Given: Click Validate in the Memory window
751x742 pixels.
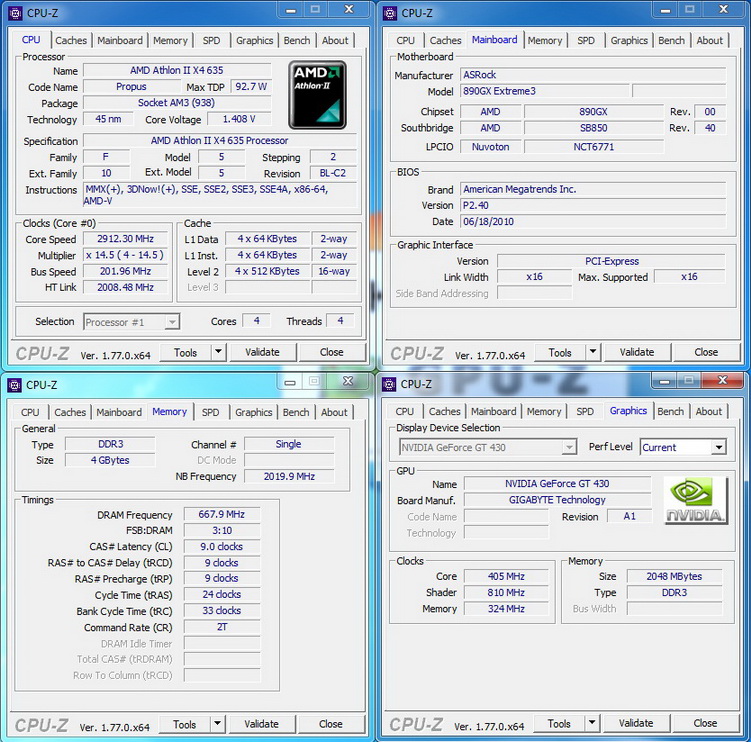Looking at the screenshot, I should click(262, 724).
